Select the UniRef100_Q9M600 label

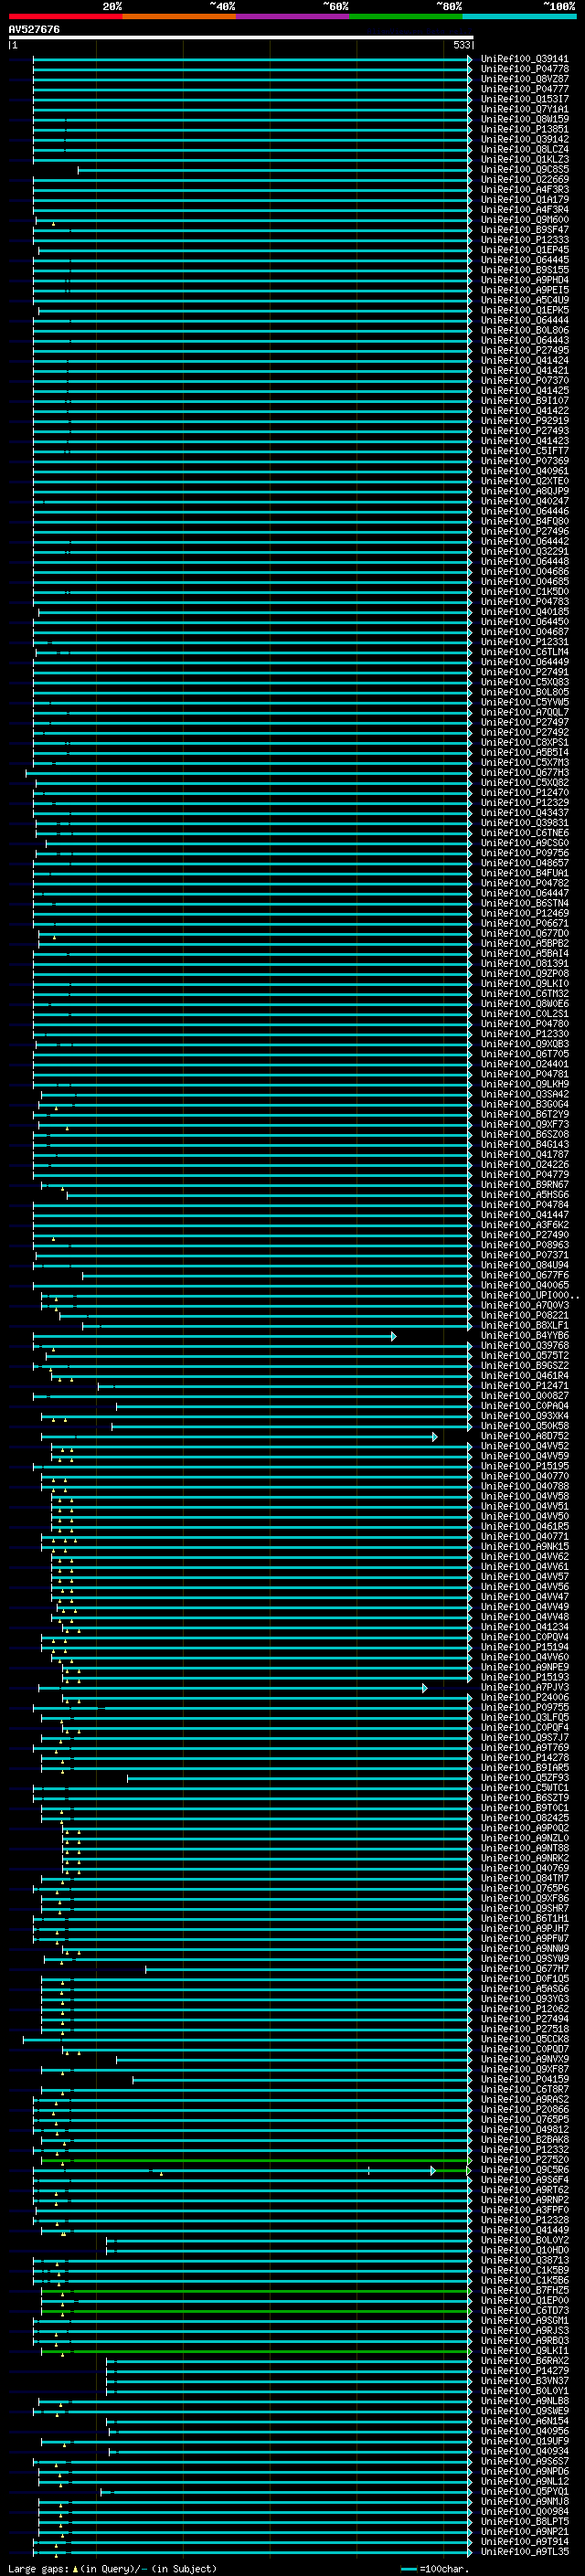525,220
